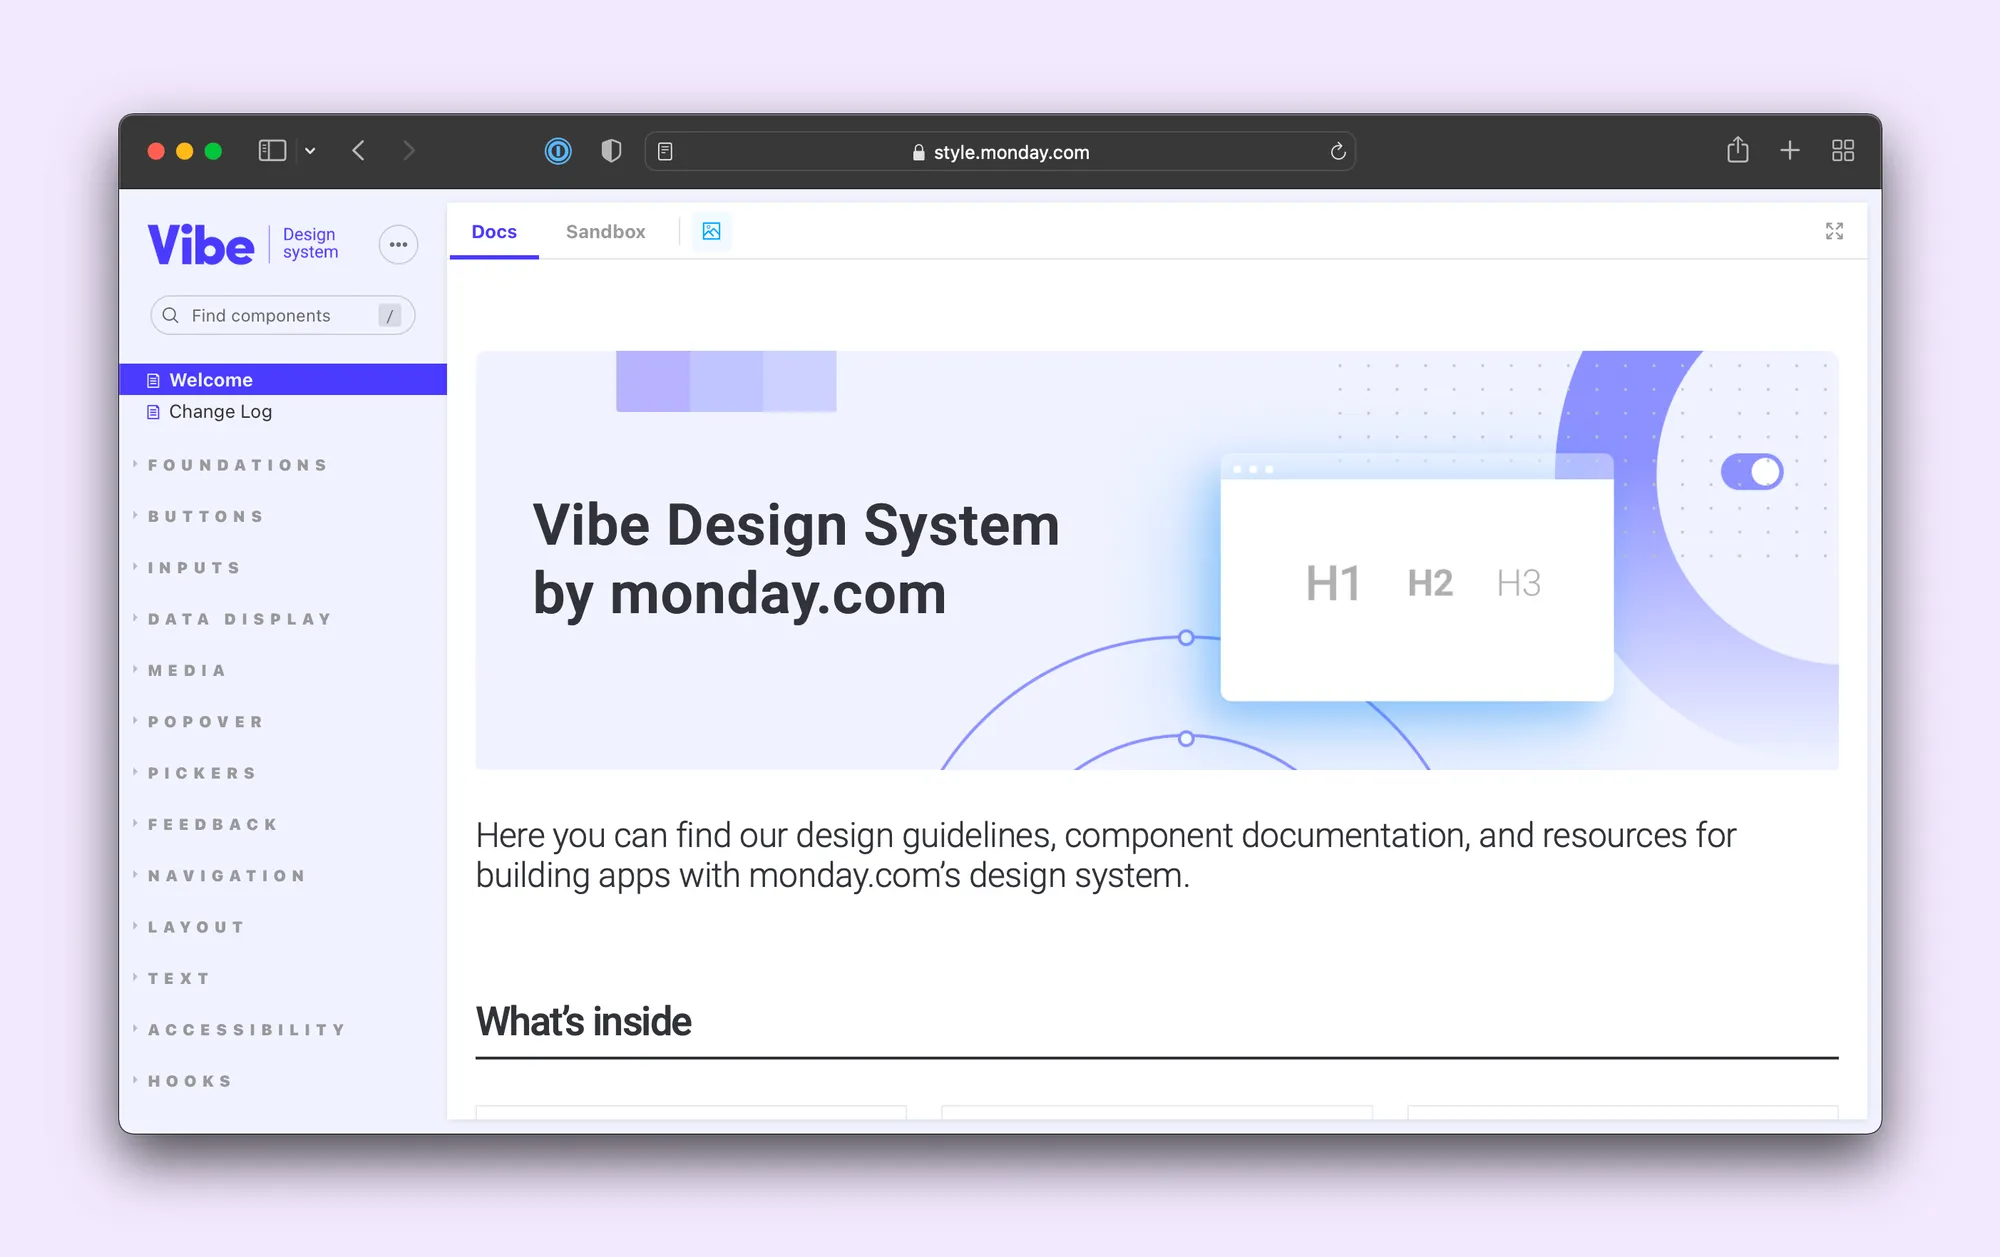Click the leftmost purple color block in banner
Image resolution: width=2000 pixels, height=1257 pixels.
[652, 381]
